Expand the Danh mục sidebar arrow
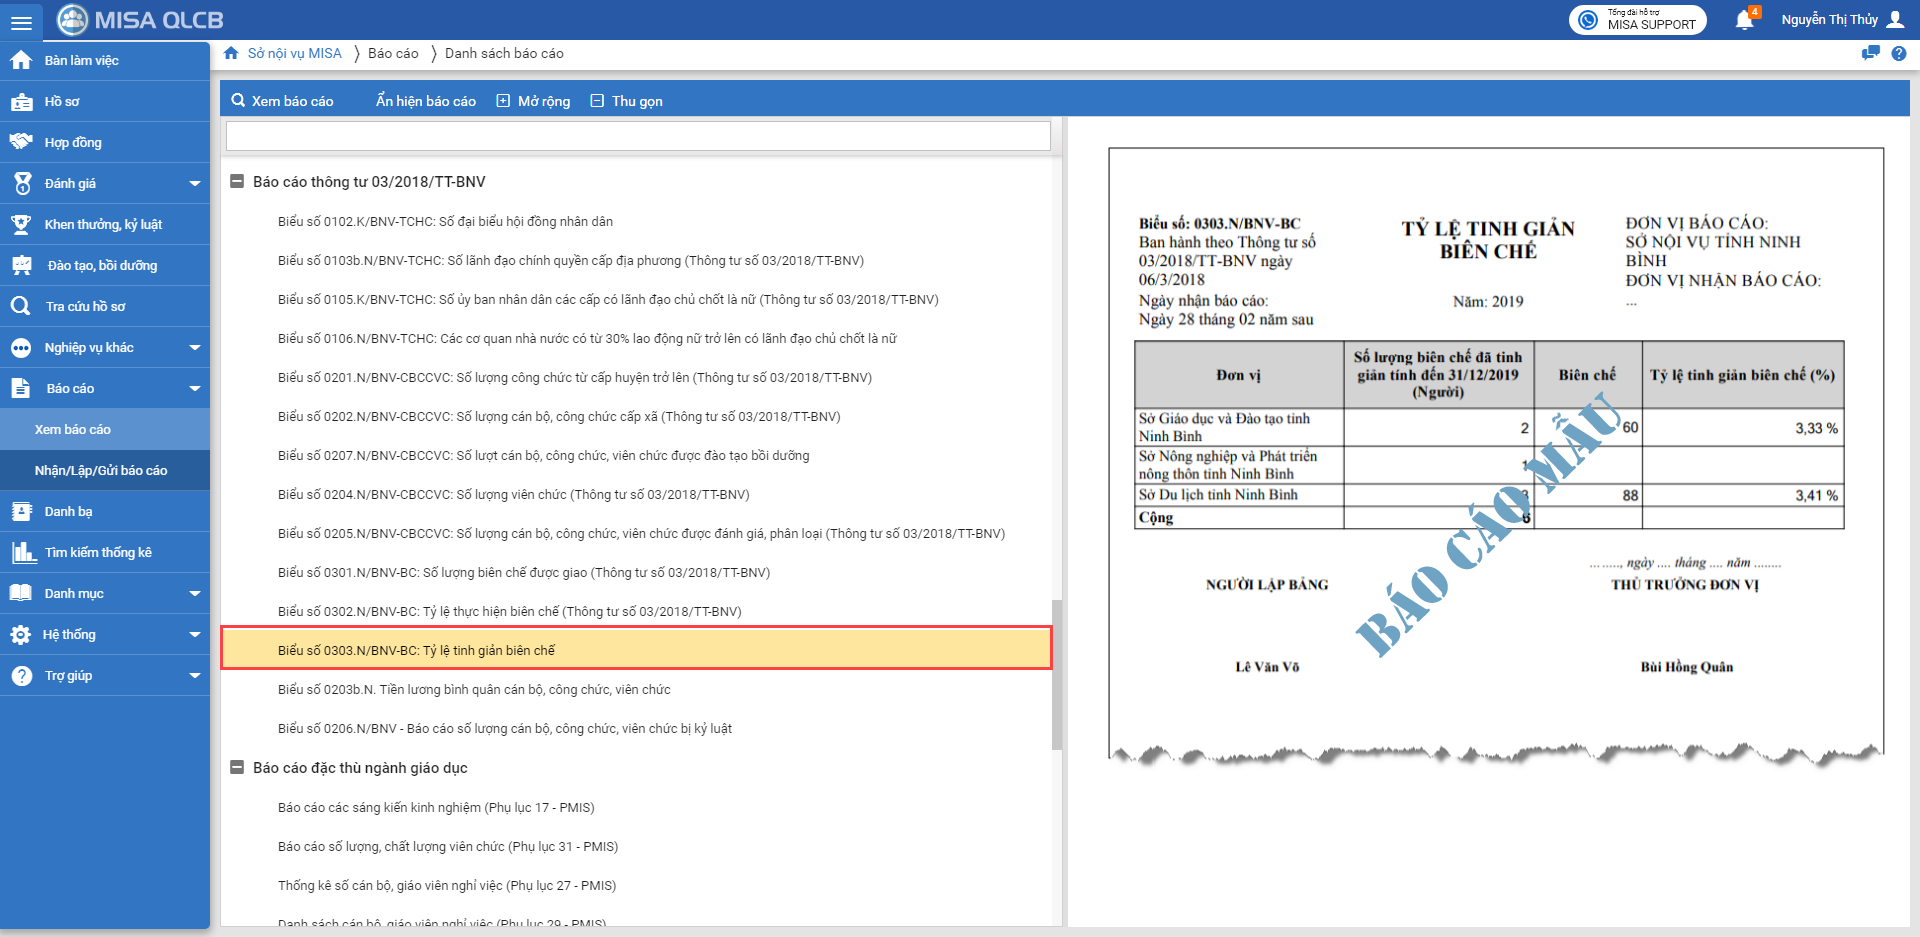The height and width of the screenshot is (937, 1920). point(194,594)
